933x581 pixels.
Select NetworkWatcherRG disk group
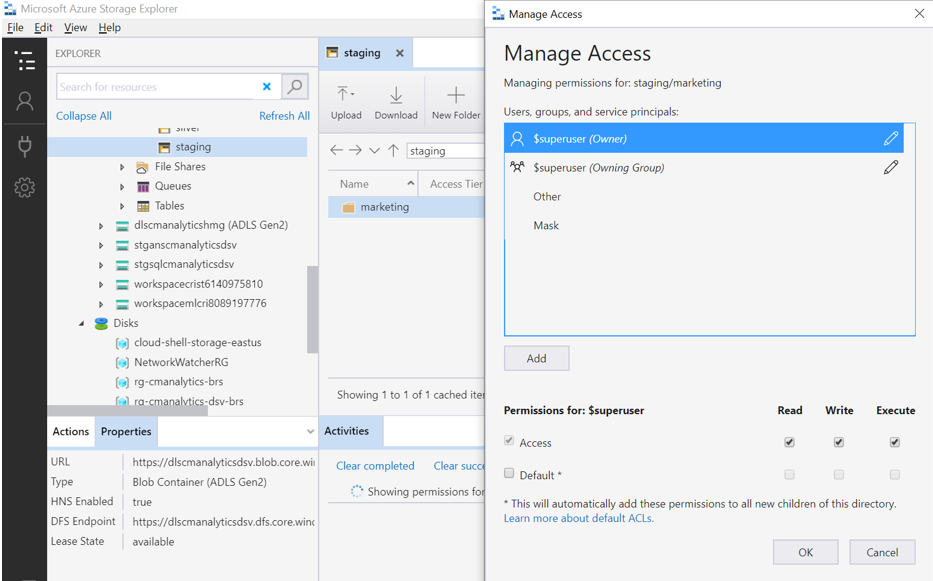(x=181, y=363)
